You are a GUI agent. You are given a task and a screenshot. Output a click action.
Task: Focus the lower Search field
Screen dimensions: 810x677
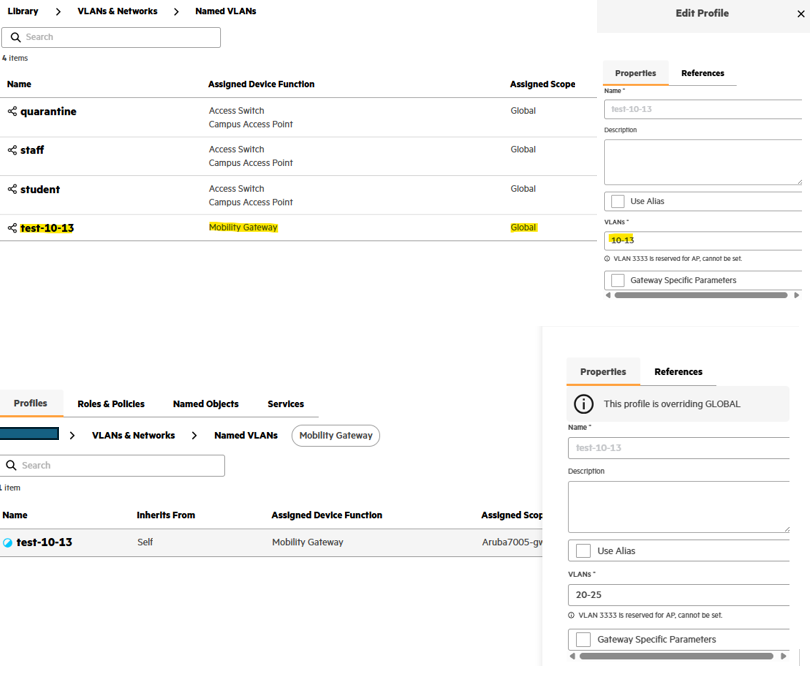click(x=112, y=465)
